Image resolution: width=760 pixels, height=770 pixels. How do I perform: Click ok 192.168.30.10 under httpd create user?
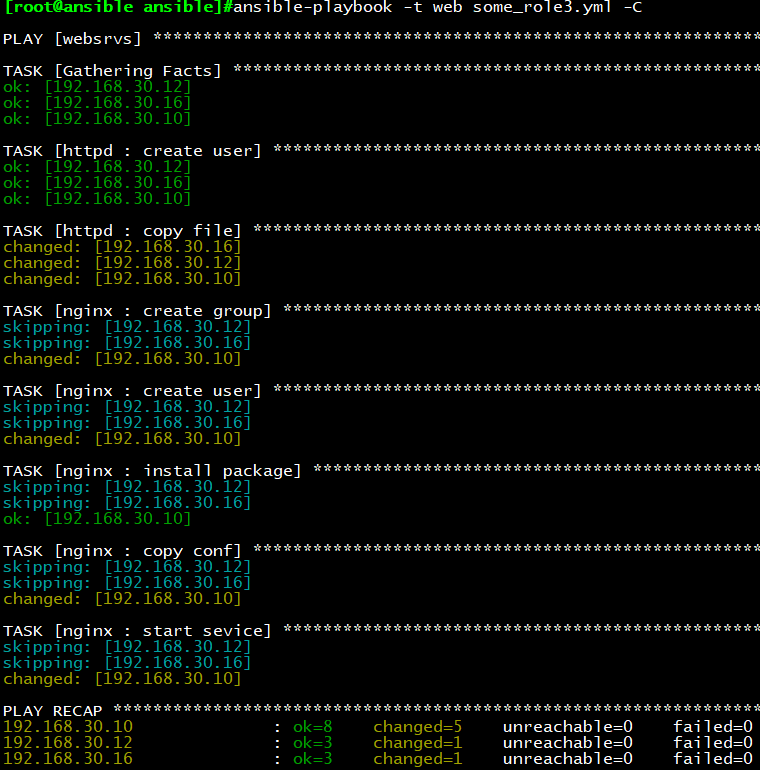coord(97,199)
